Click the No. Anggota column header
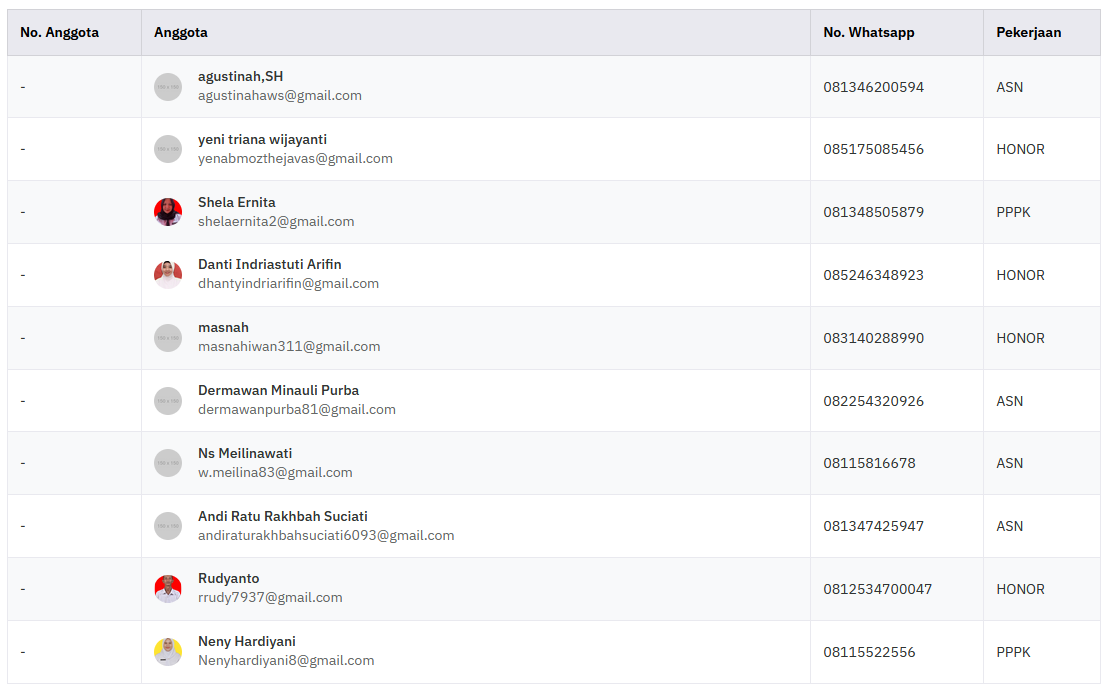 [59, 32]
